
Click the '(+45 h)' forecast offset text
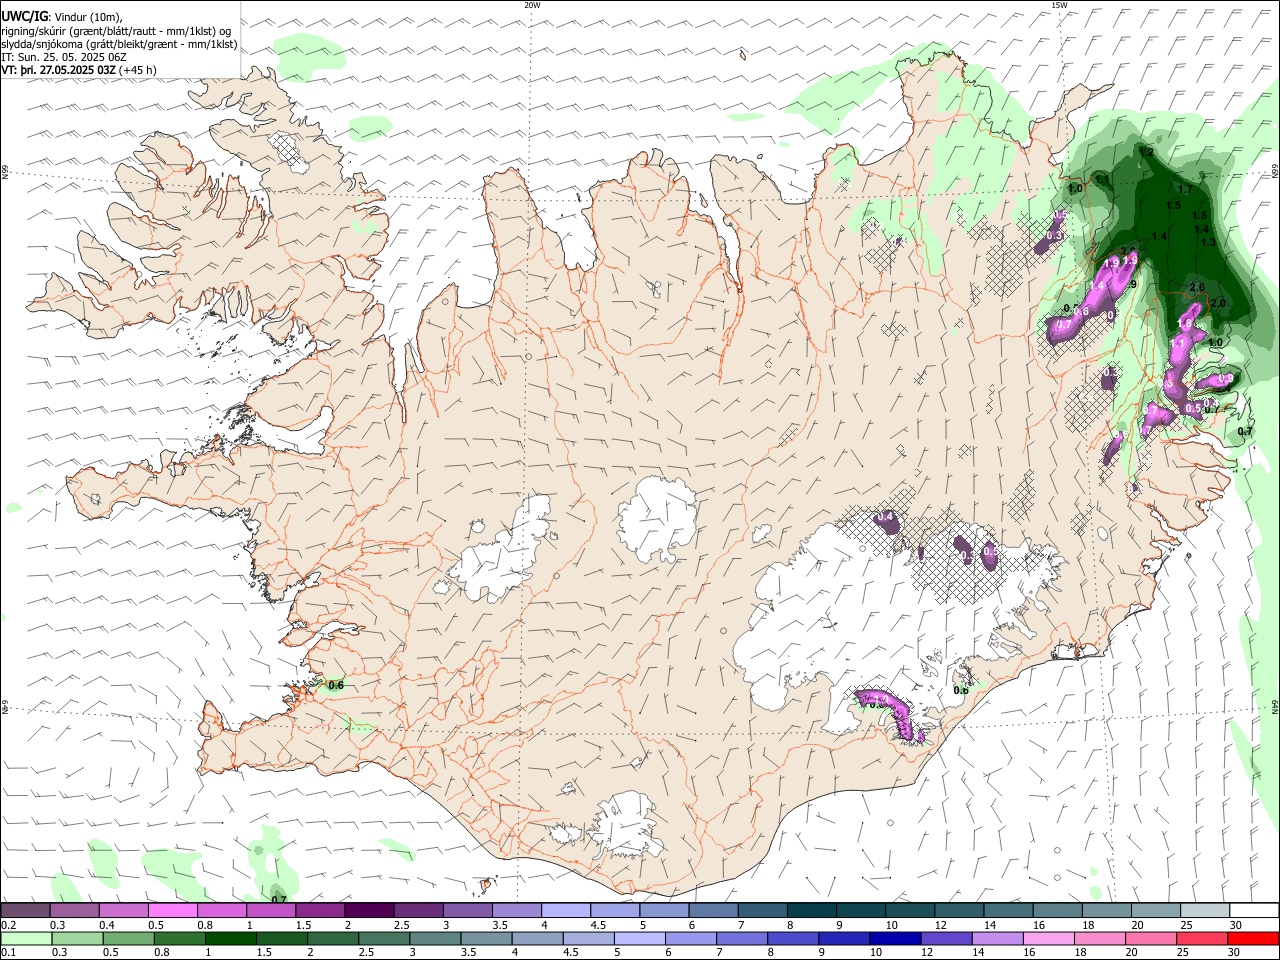(138, 70)
